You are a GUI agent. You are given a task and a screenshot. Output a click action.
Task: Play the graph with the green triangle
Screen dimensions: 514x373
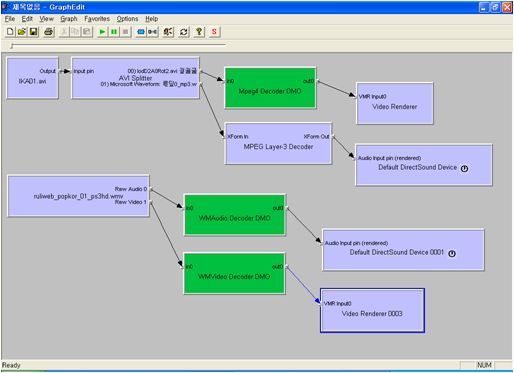[x=102, y=32]
